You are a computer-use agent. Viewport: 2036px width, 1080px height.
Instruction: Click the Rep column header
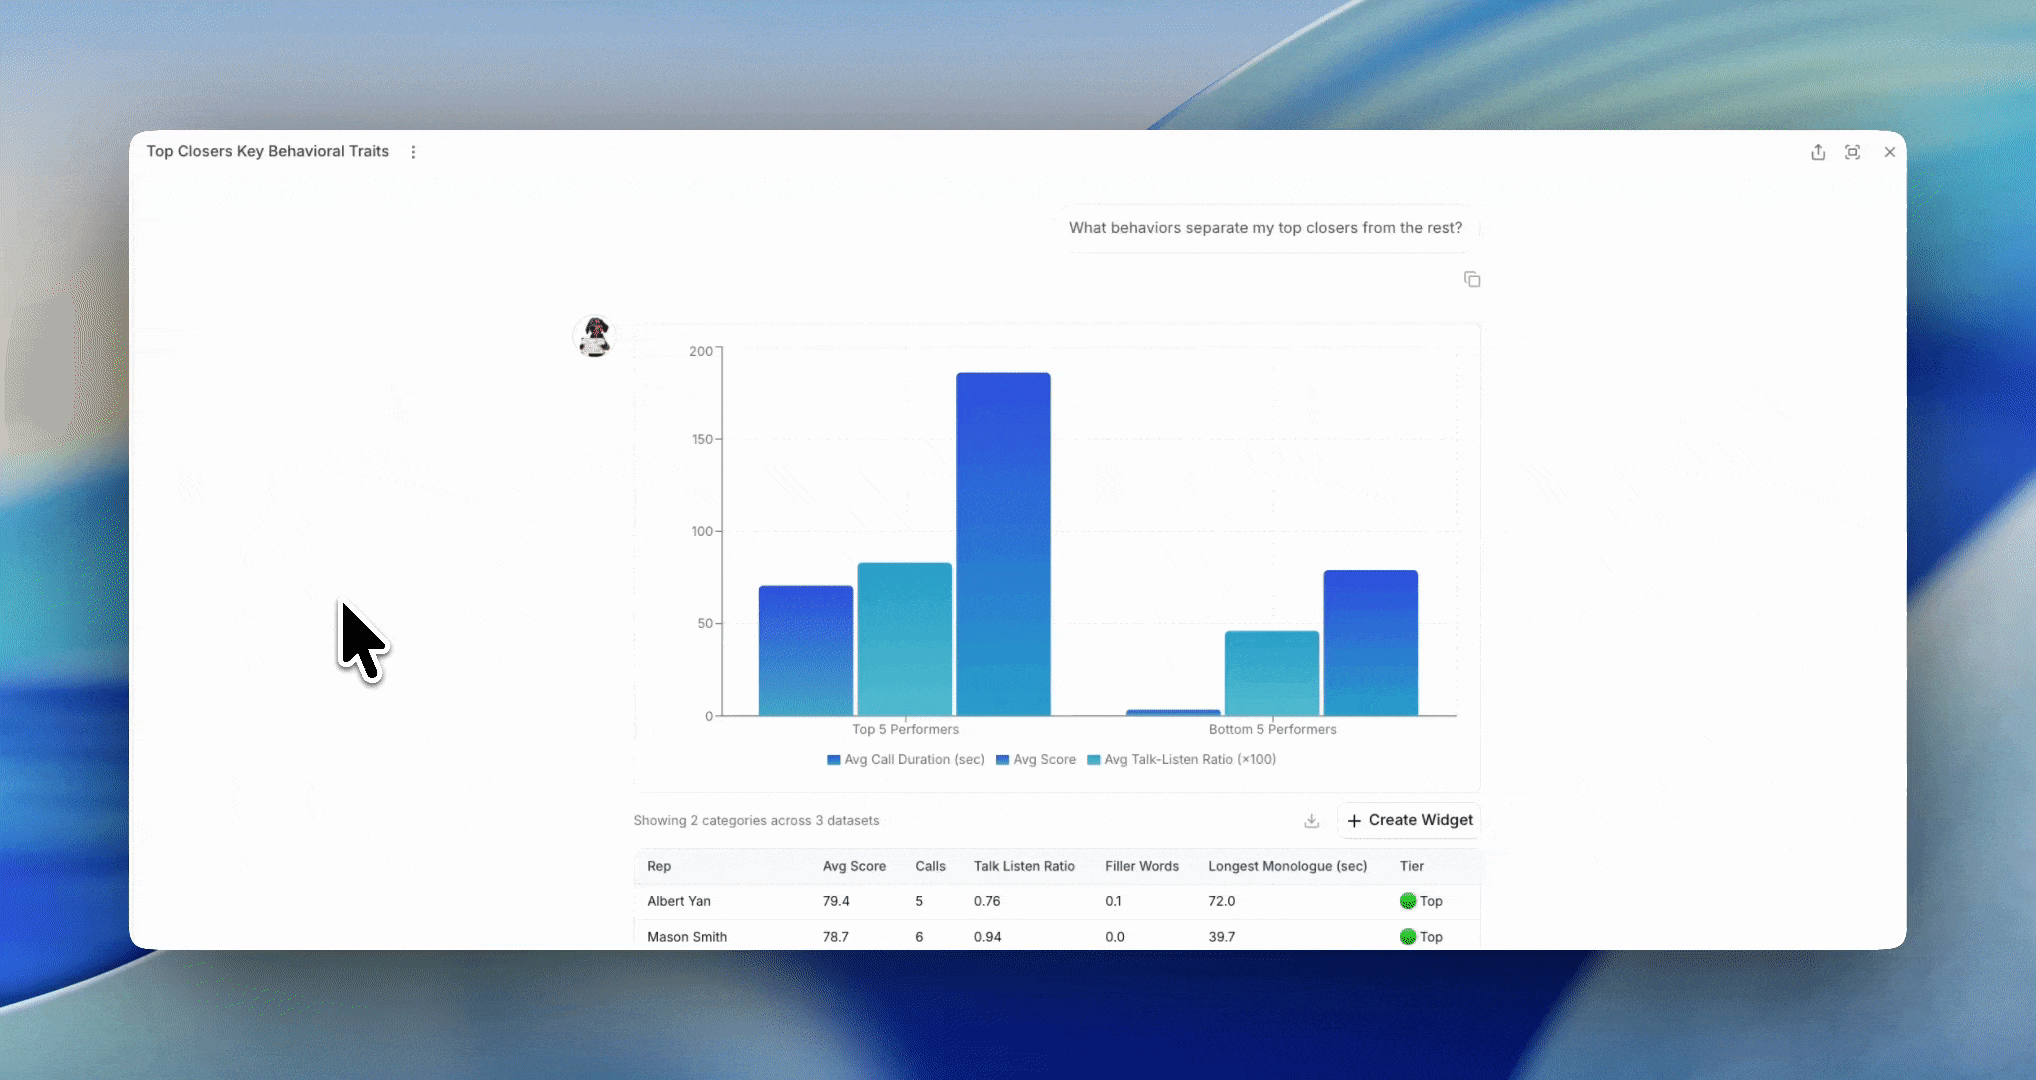click(x=659, y=866)
